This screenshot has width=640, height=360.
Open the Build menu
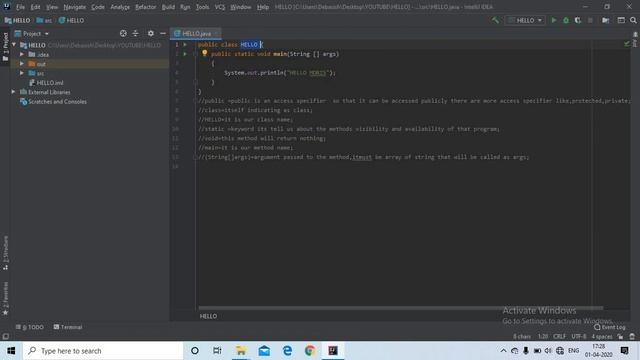click(x=168, y=7)
